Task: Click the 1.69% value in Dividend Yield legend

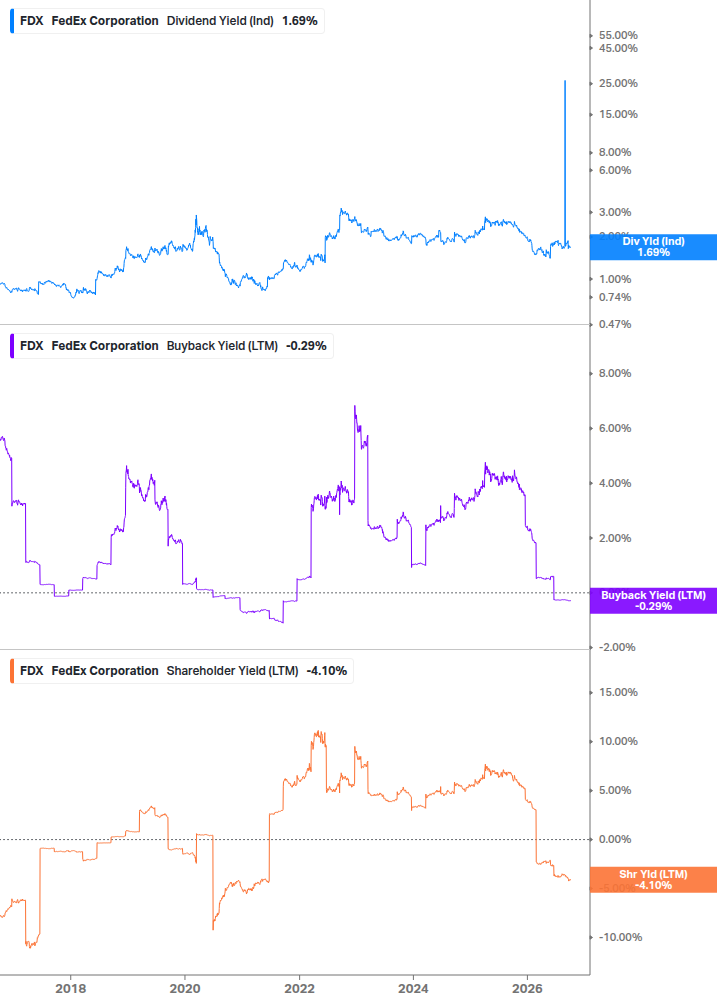Action: click(x=300, y=21)
